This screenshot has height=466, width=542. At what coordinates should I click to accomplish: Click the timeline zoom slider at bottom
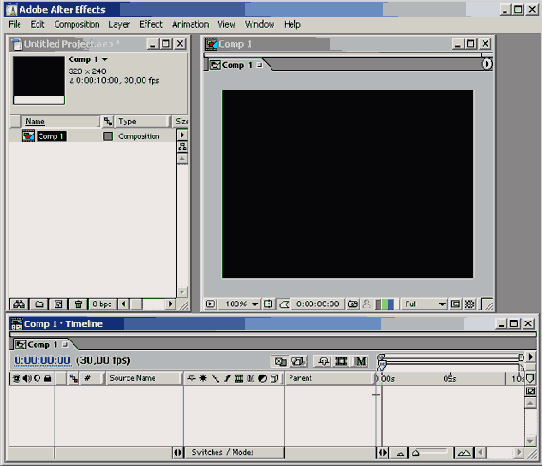(x=431, y=453)
